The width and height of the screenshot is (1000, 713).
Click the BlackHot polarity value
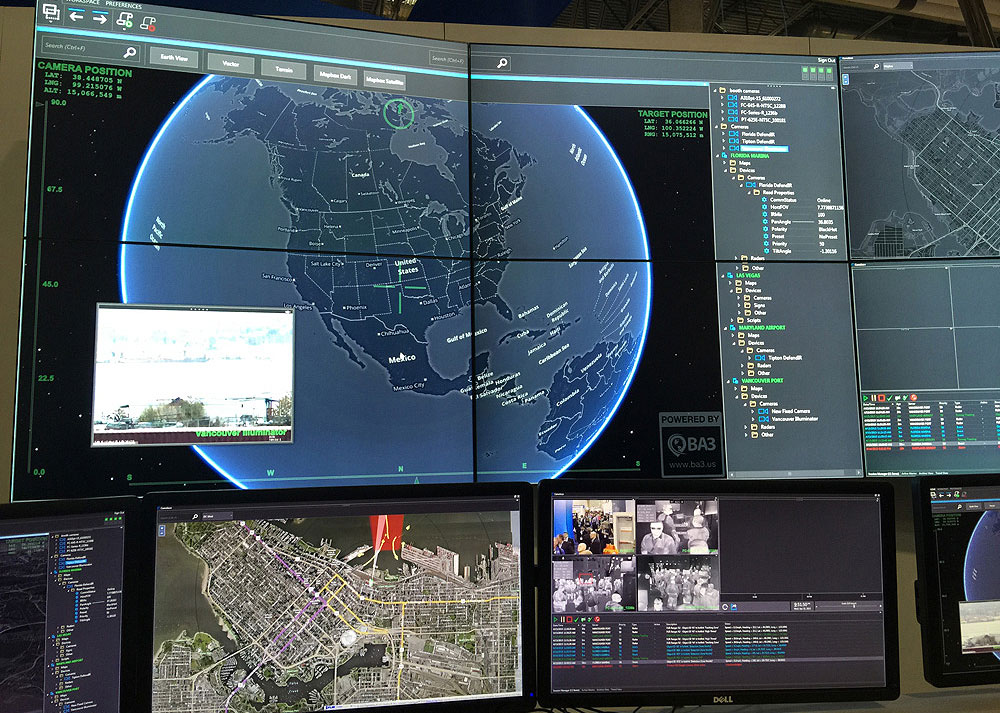828,229
